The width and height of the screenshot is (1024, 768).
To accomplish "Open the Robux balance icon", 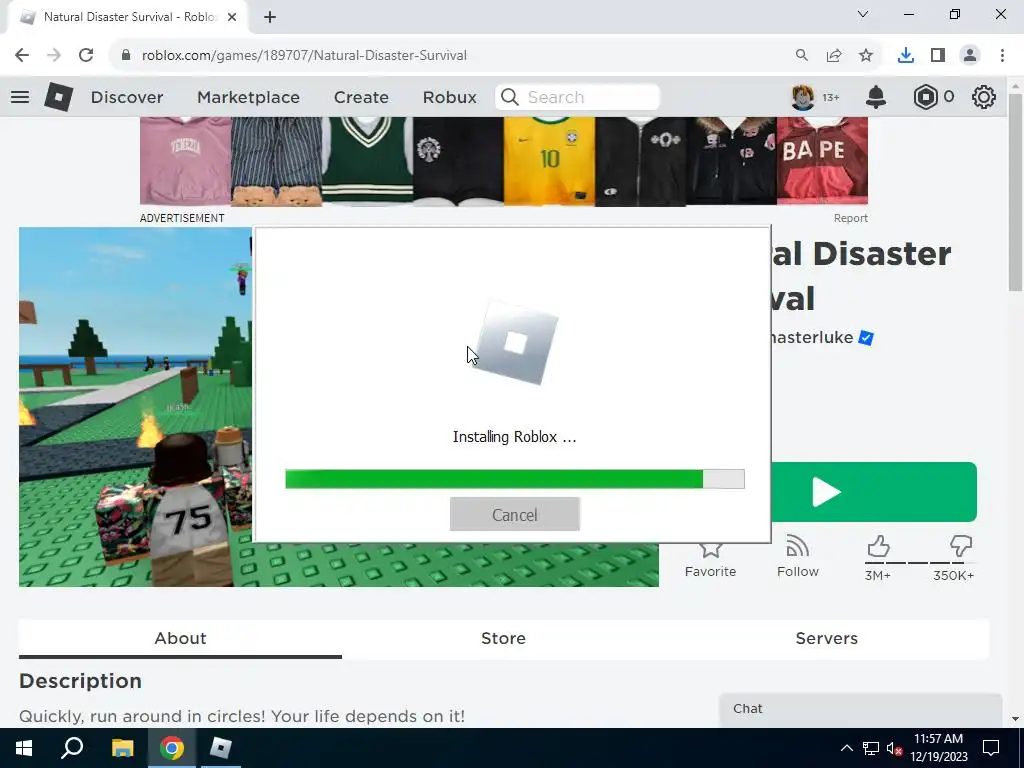I will [x=925, y=97].
